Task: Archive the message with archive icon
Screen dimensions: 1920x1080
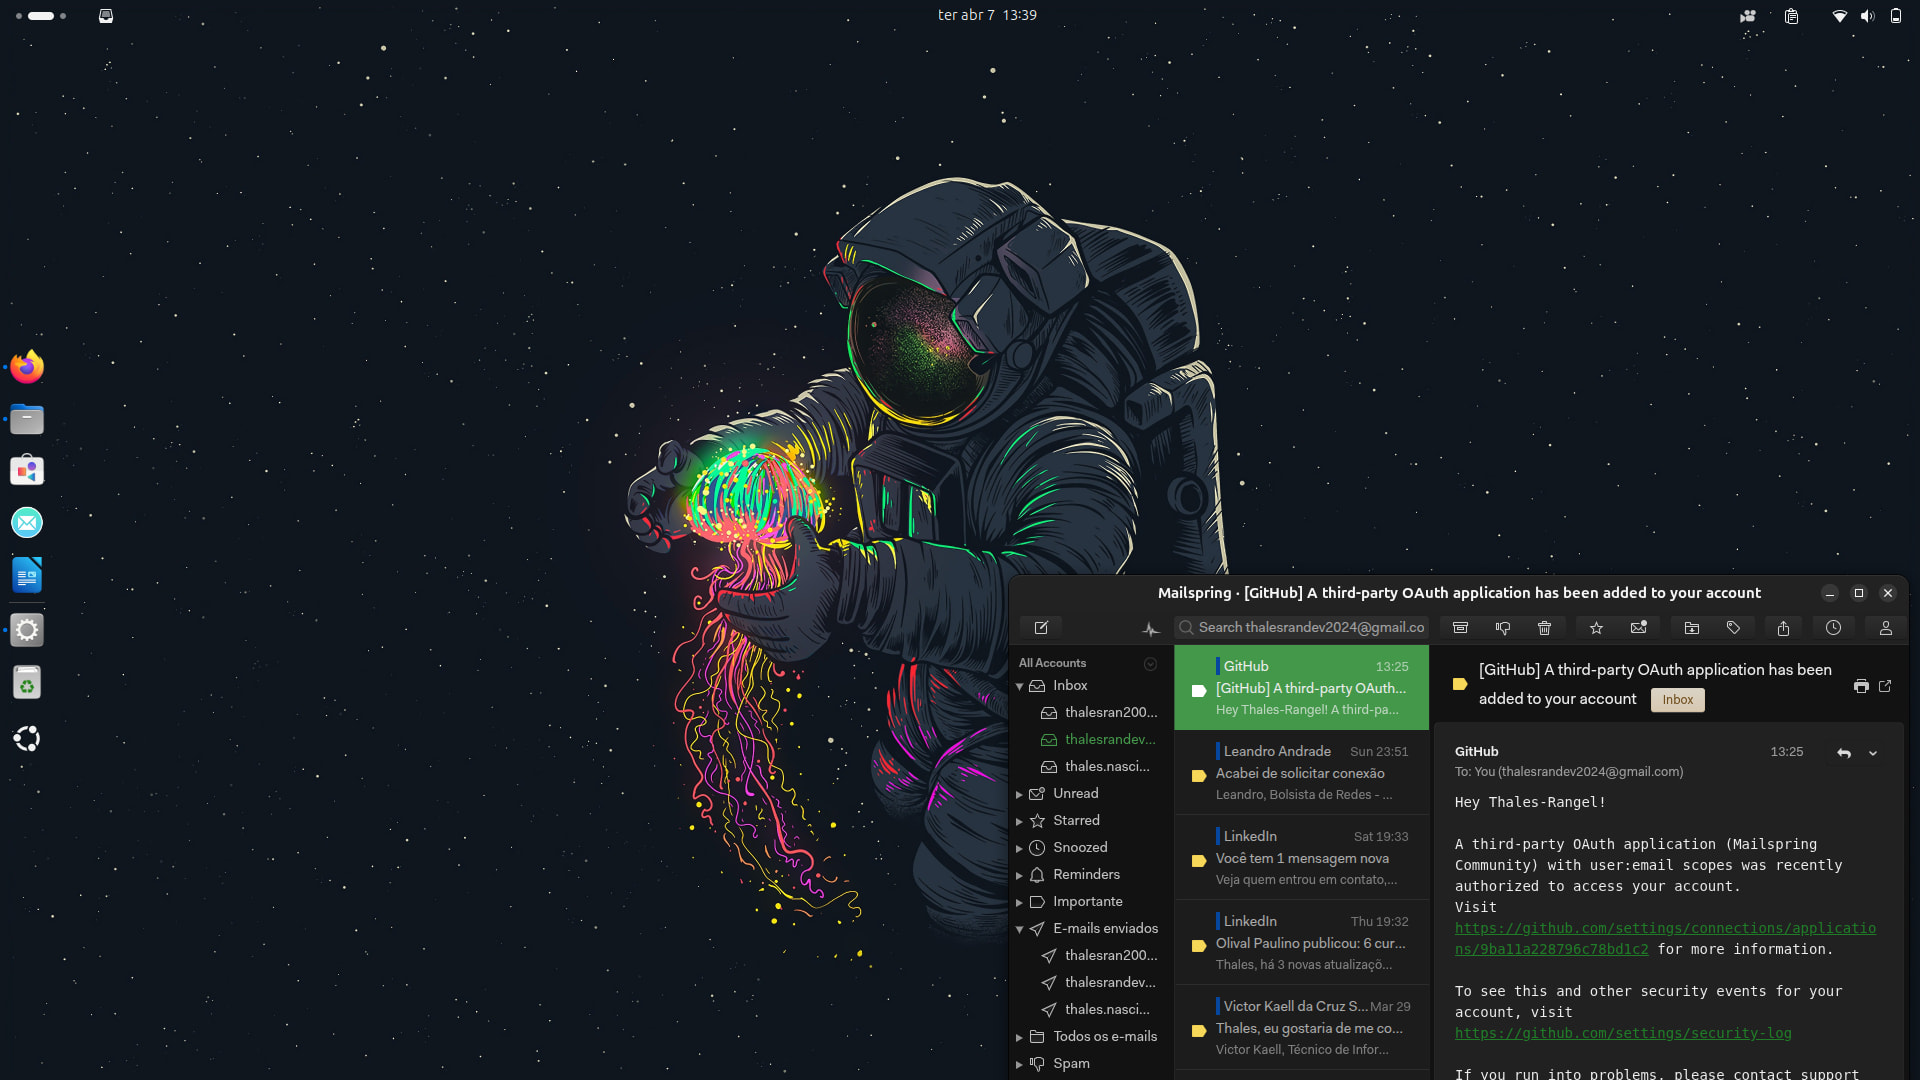Action: tap(1460, 628)
